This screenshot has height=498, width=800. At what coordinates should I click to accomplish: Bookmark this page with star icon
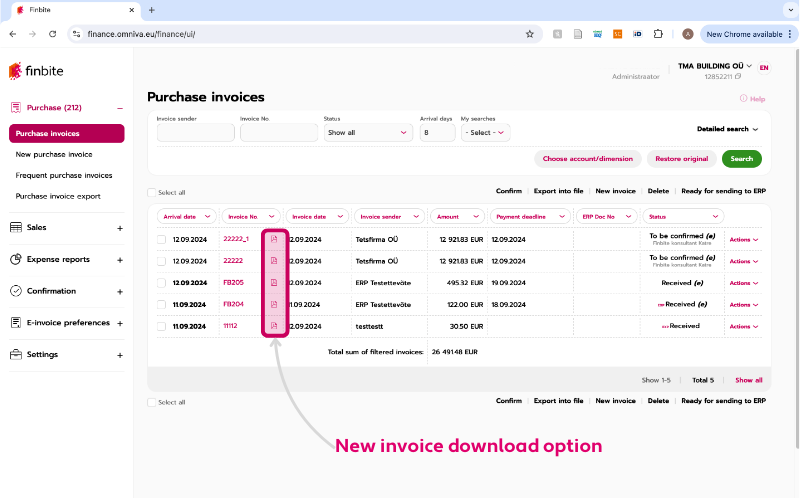[x=529, y=33]
